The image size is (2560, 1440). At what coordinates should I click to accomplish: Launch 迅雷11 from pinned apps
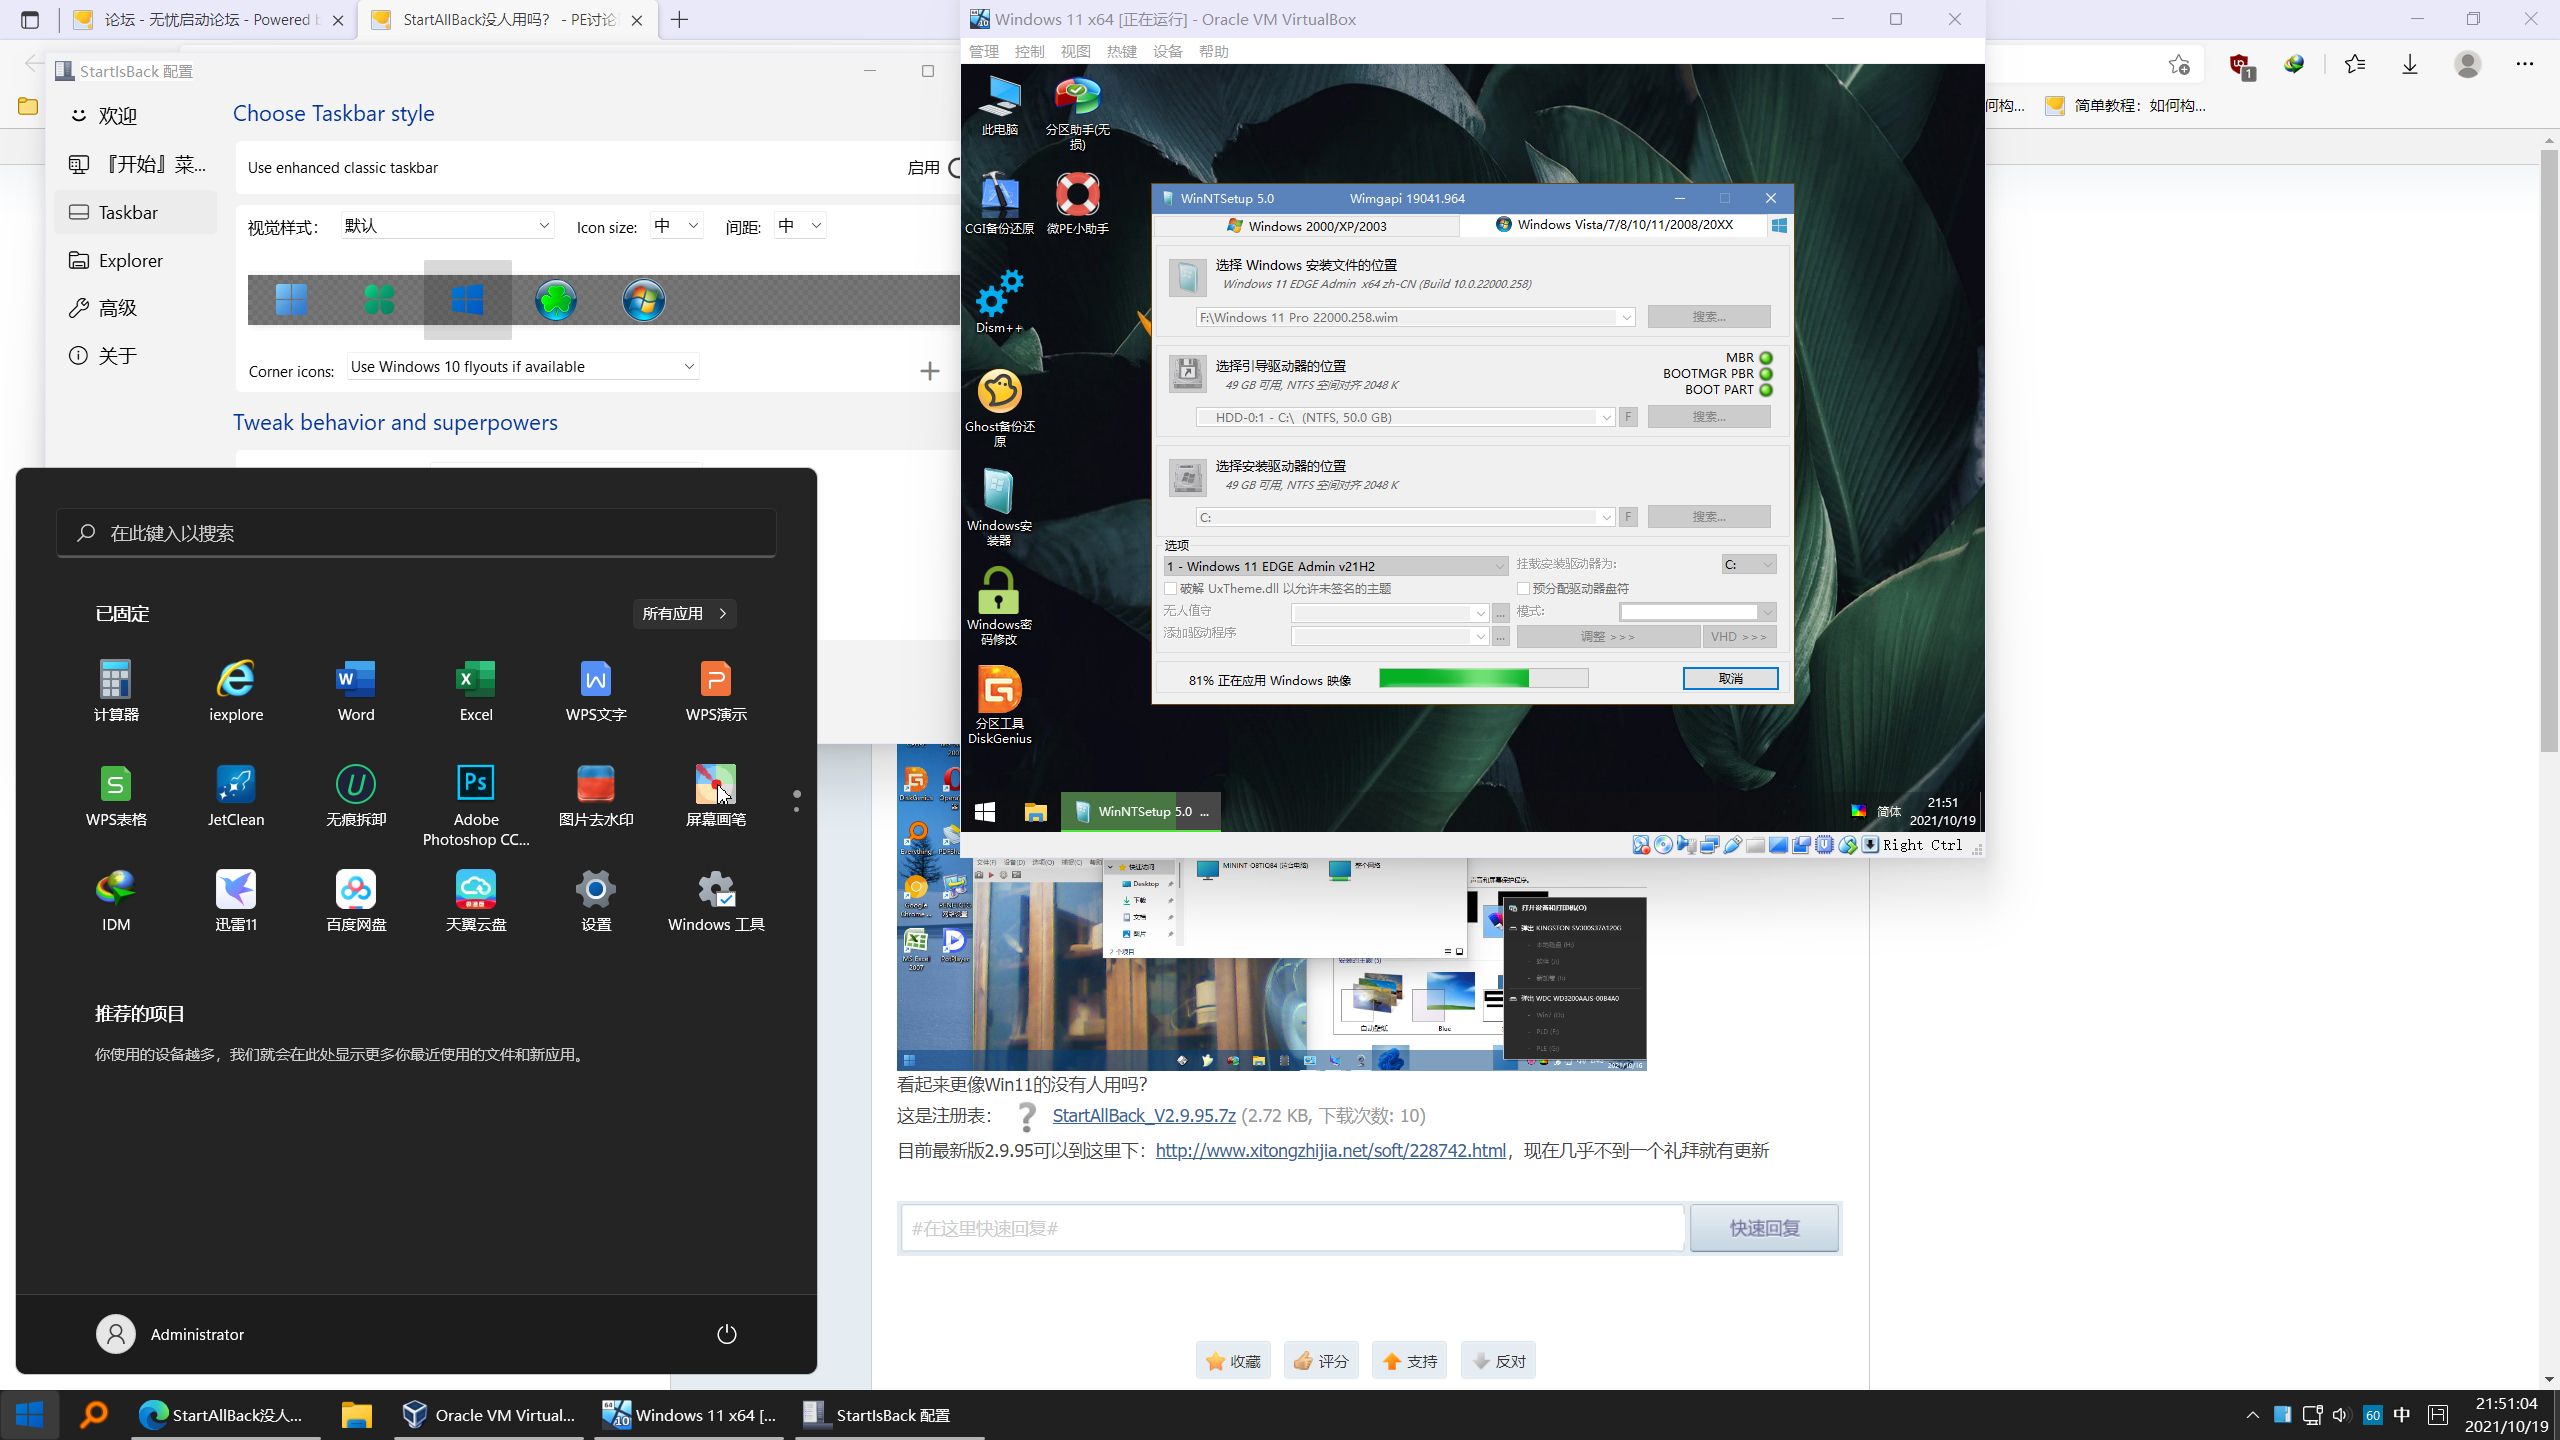point(236,900)
